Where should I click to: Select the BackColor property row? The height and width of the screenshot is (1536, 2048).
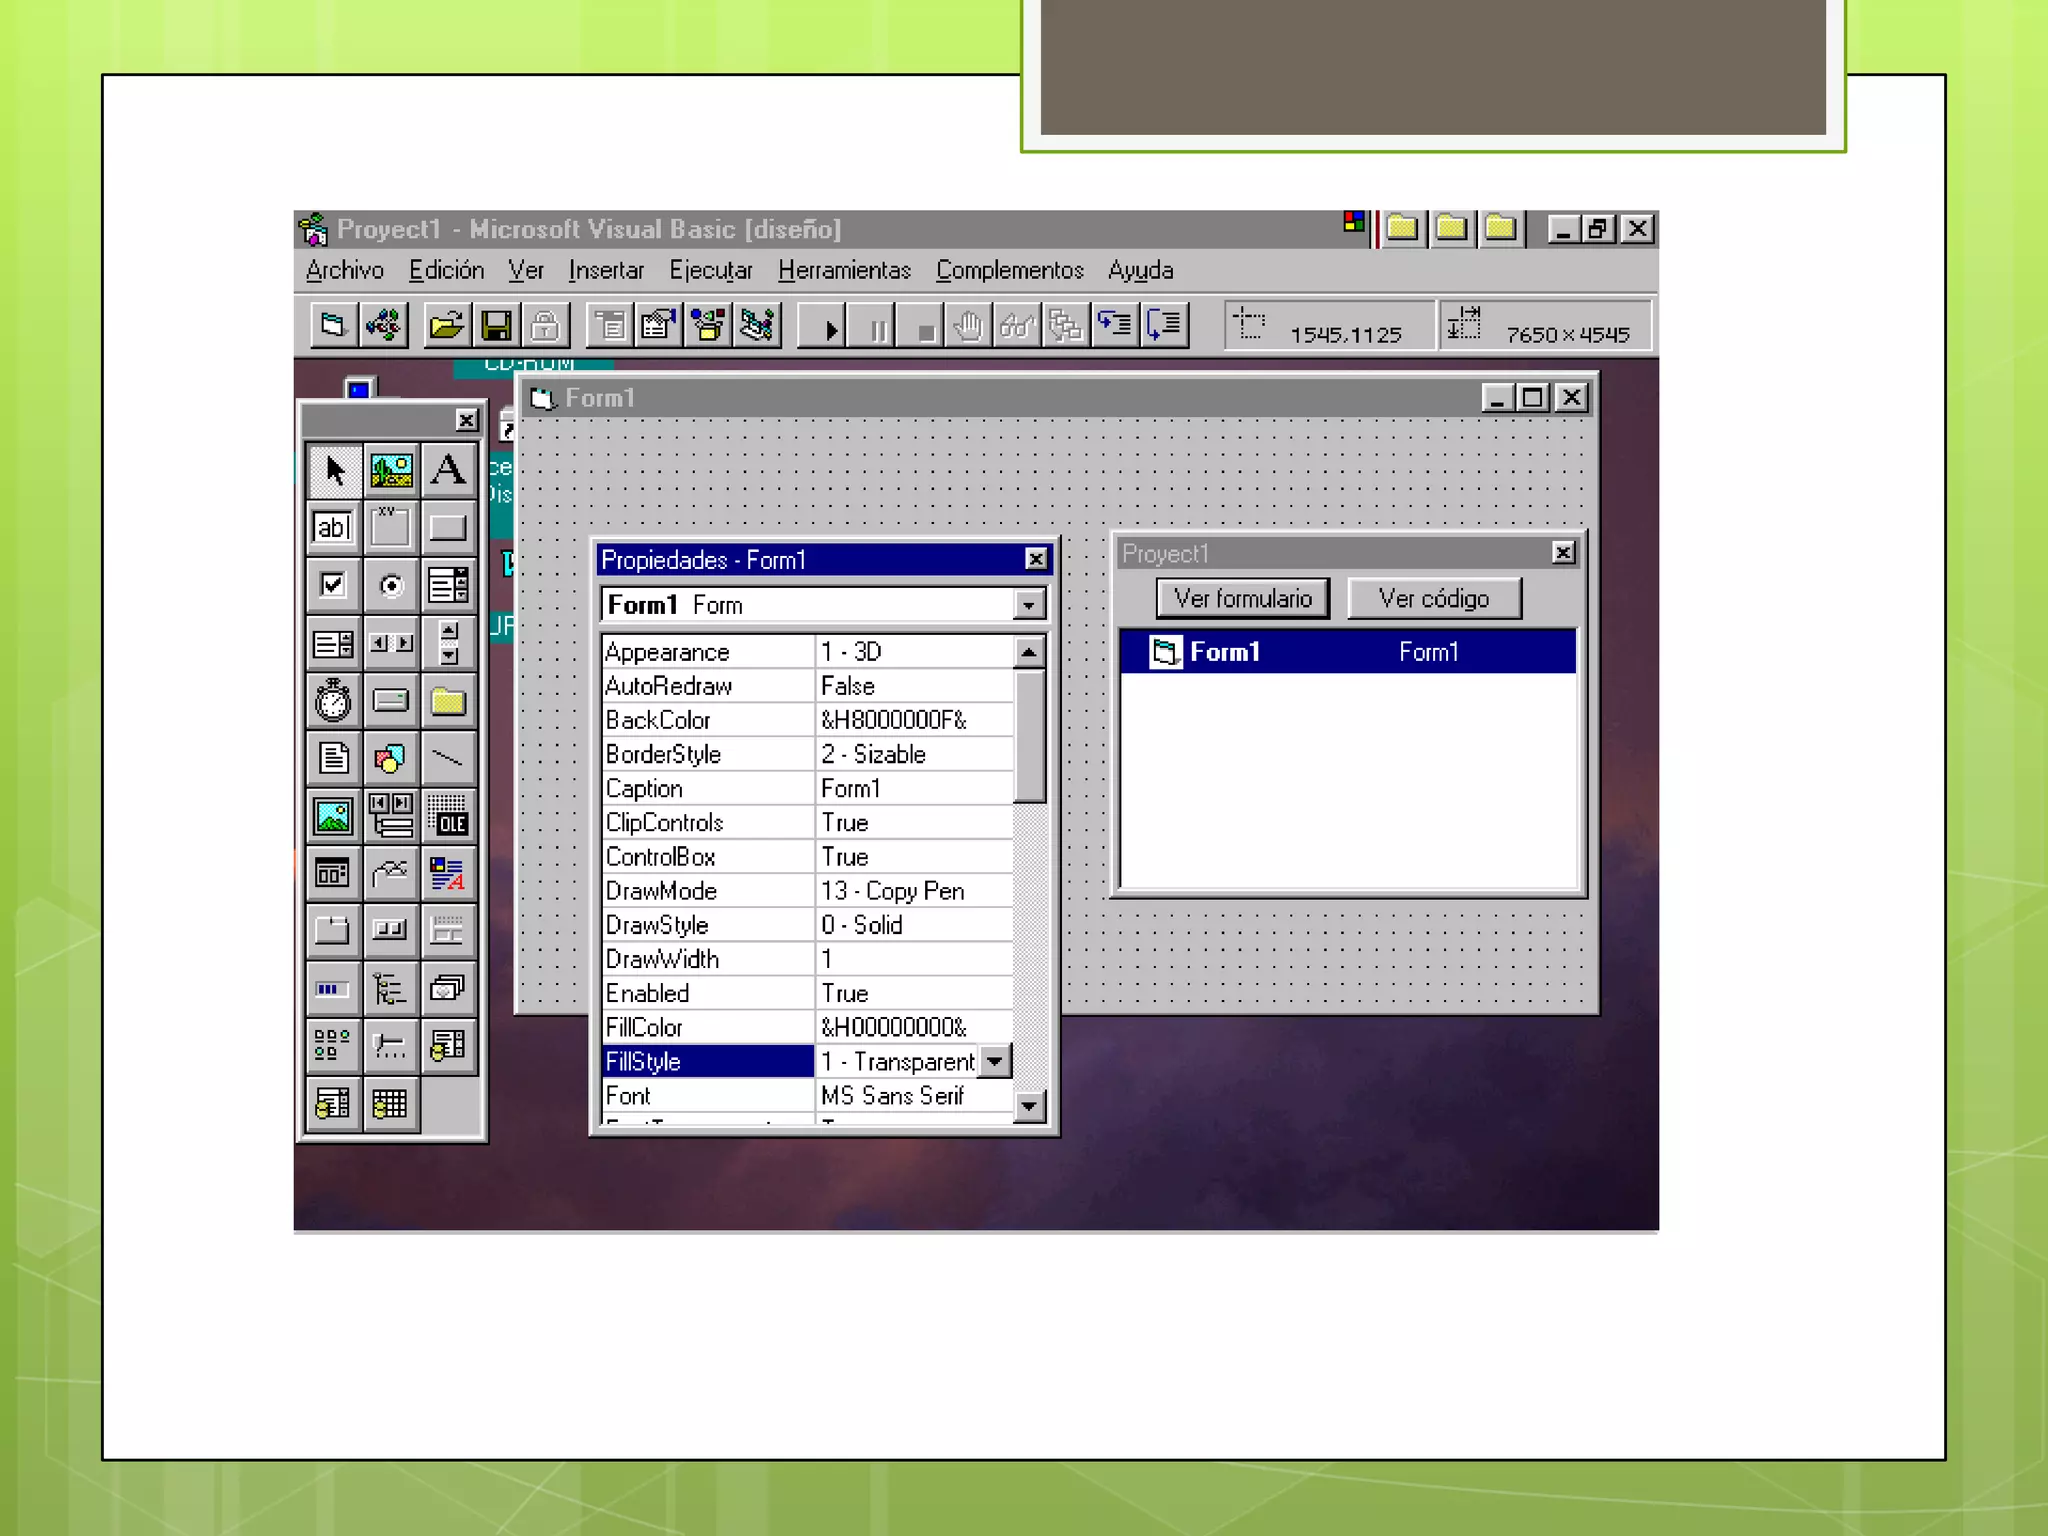[808, 720]
